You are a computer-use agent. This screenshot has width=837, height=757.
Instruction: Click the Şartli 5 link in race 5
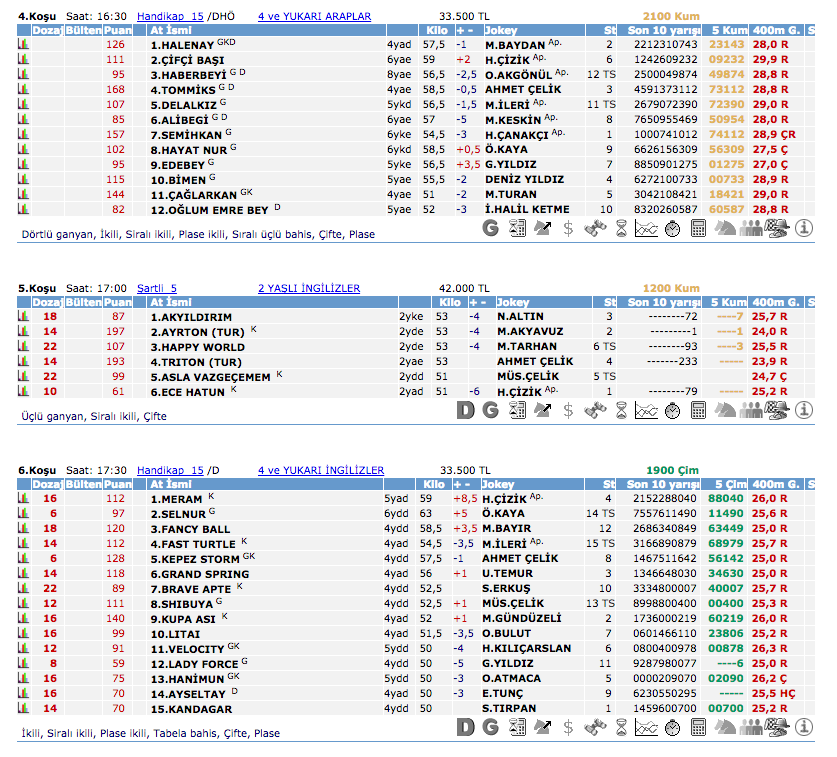(x=156, y=289)
